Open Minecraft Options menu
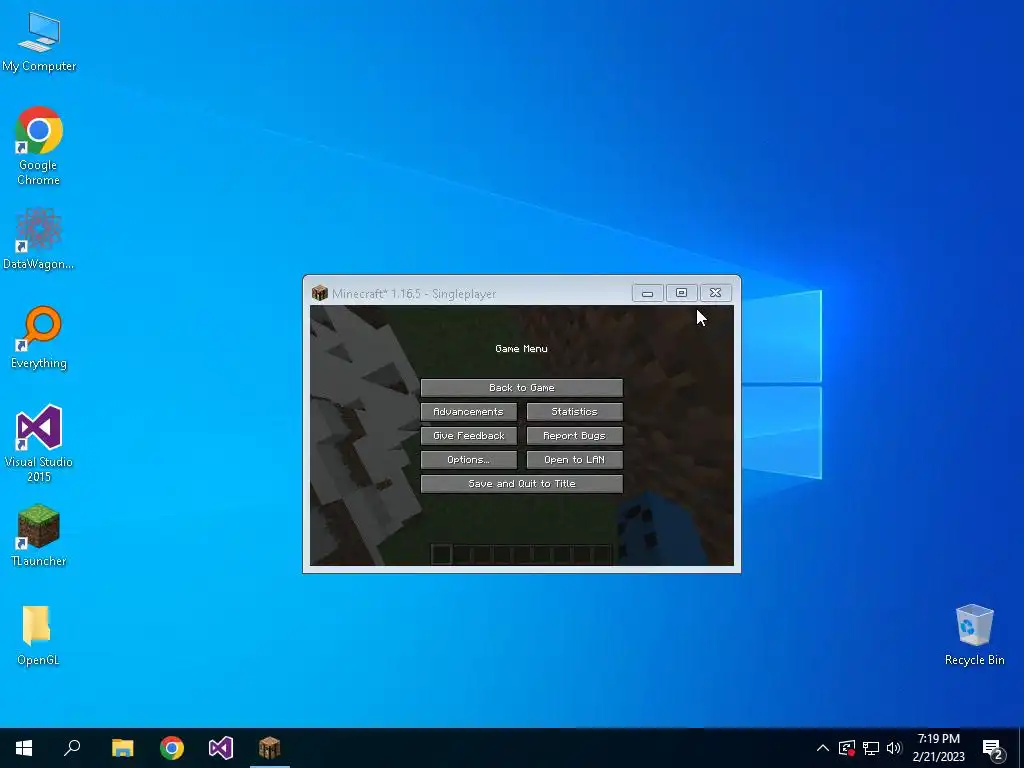1024x768 pixels. [468, 460]
